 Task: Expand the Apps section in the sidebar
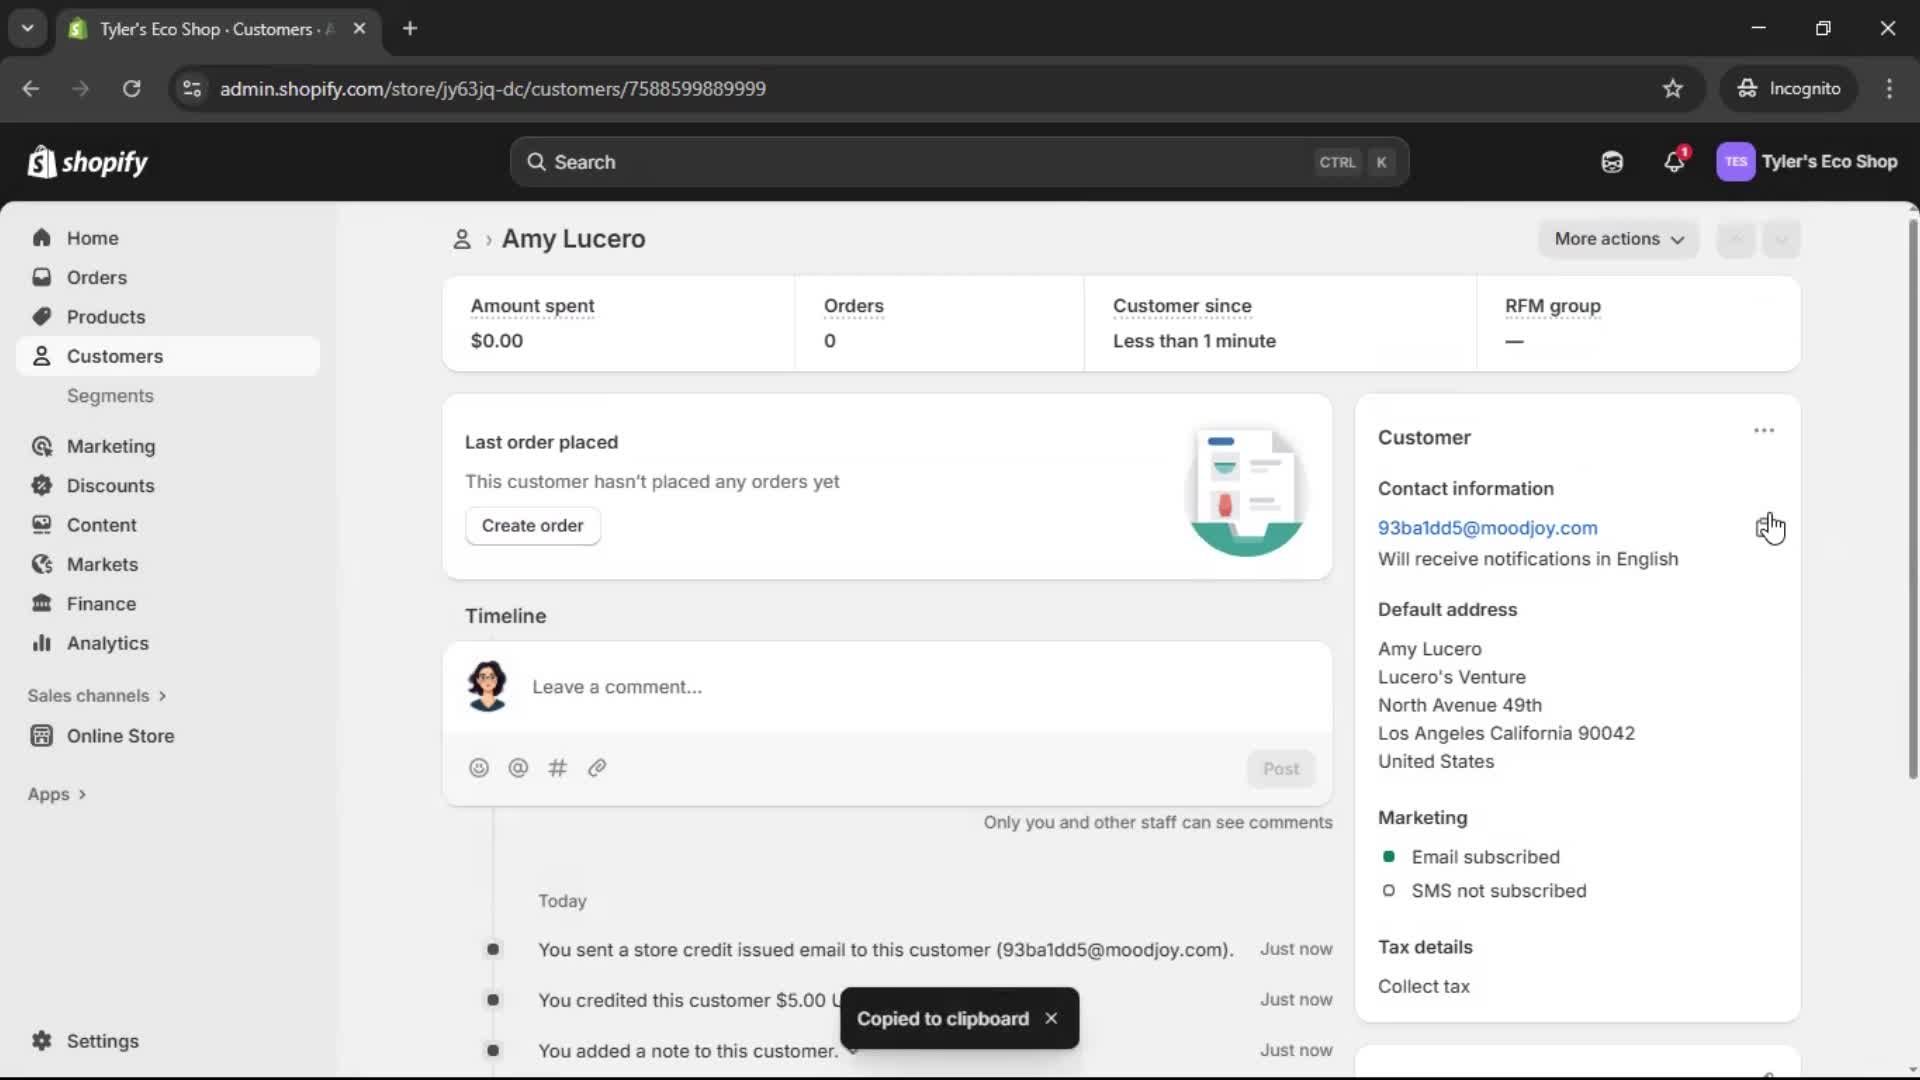(x=57, y=794)
